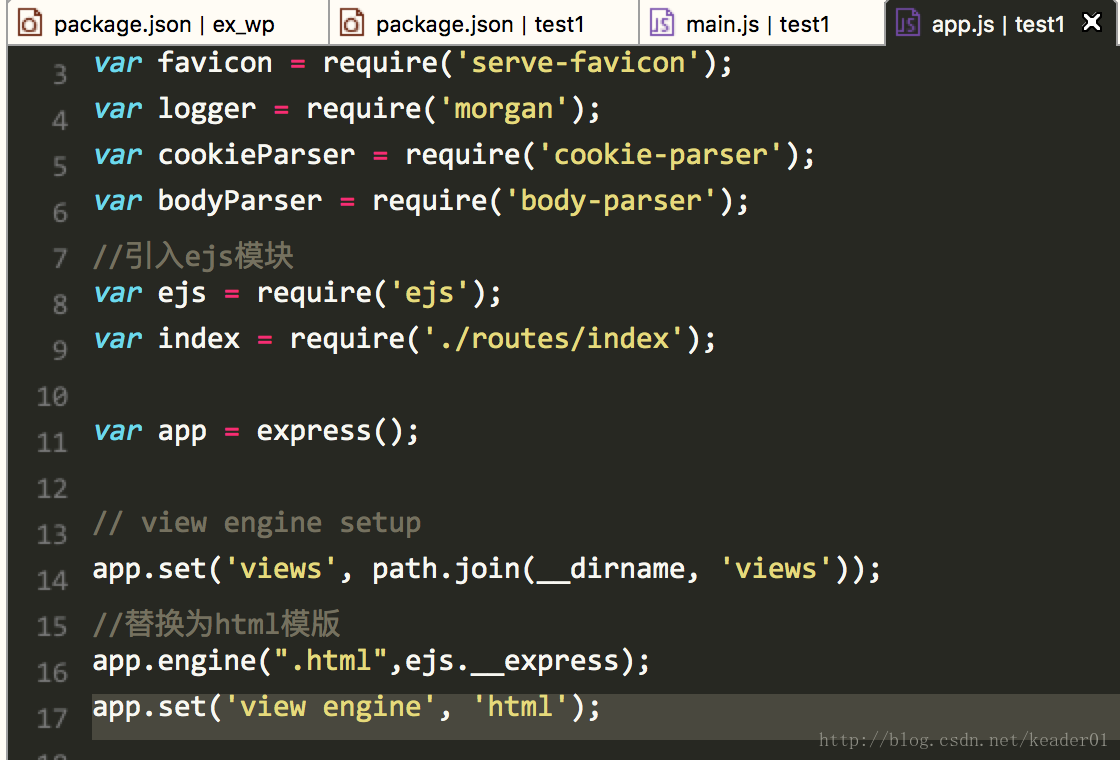Click line number 13 in gutter
This screenshot has height=760, width=1120.
(x=52, y=534)
